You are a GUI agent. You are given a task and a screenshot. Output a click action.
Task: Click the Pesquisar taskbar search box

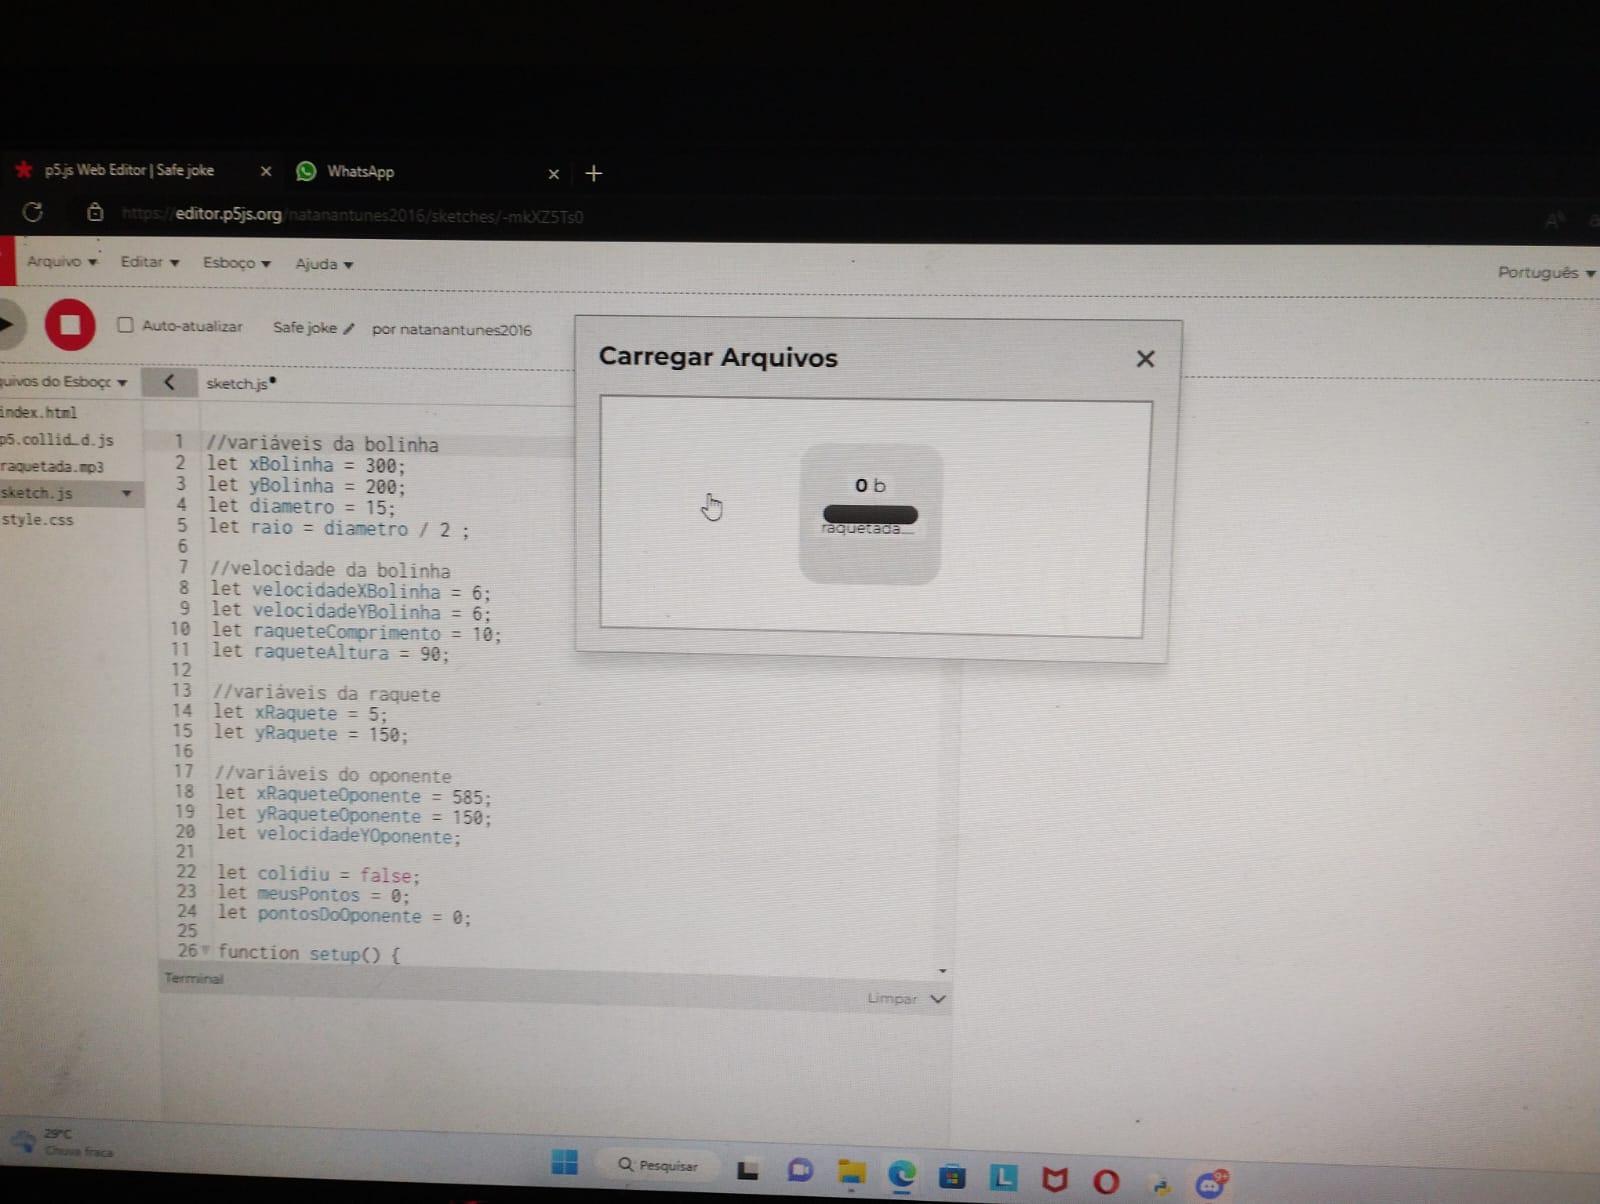pos(660,1165)
